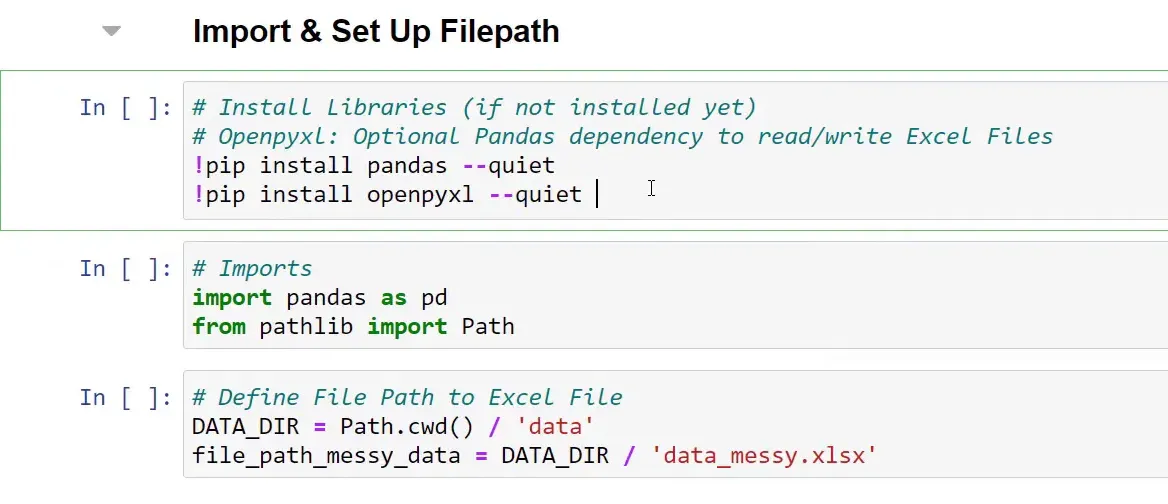Click the '# Imports' comment
This screenshot has width=1168, height=504.
(x=252, y=269)
